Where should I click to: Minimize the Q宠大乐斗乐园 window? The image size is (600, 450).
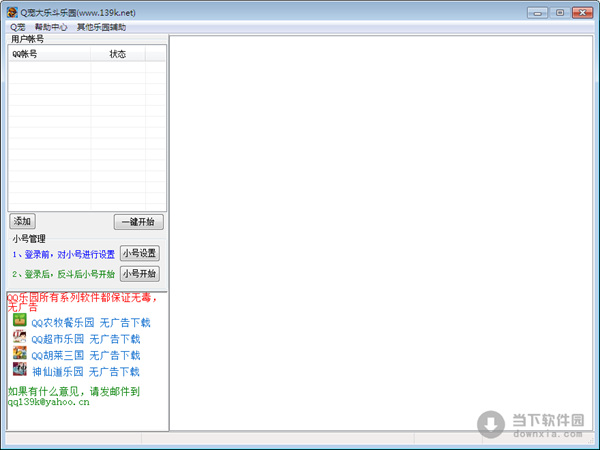point(537,13)
